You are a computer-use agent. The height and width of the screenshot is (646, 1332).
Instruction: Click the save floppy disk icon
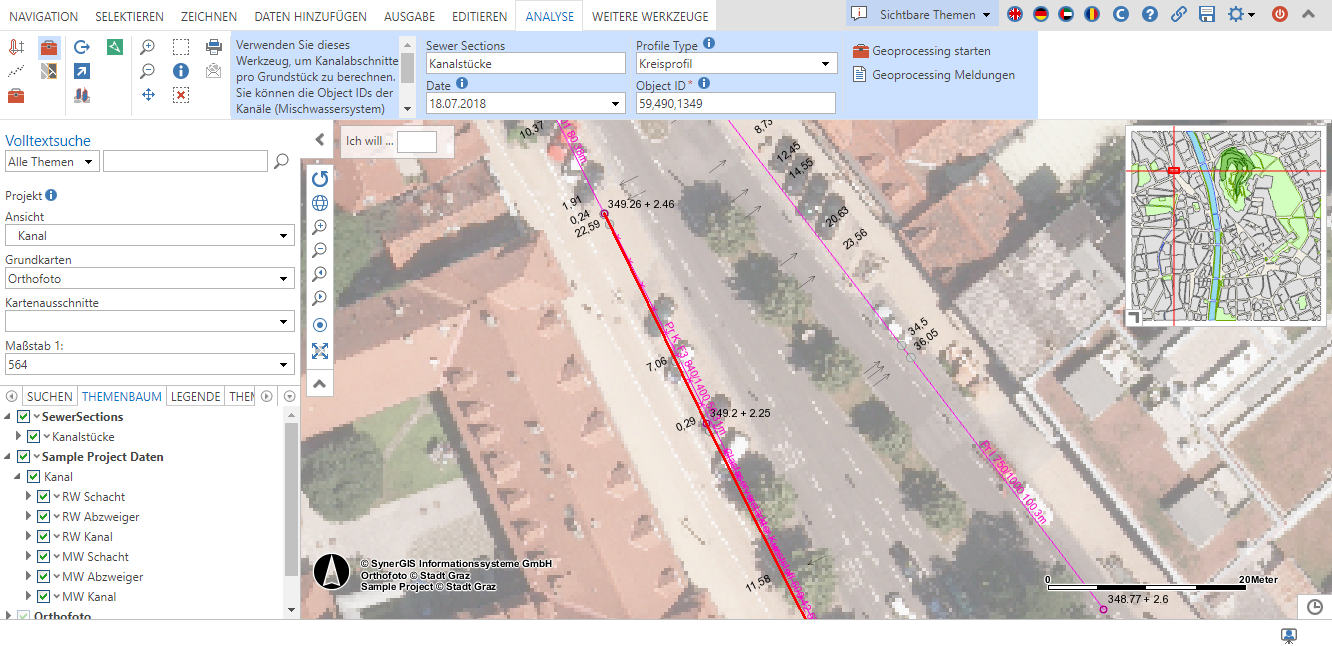[1207, 14]
